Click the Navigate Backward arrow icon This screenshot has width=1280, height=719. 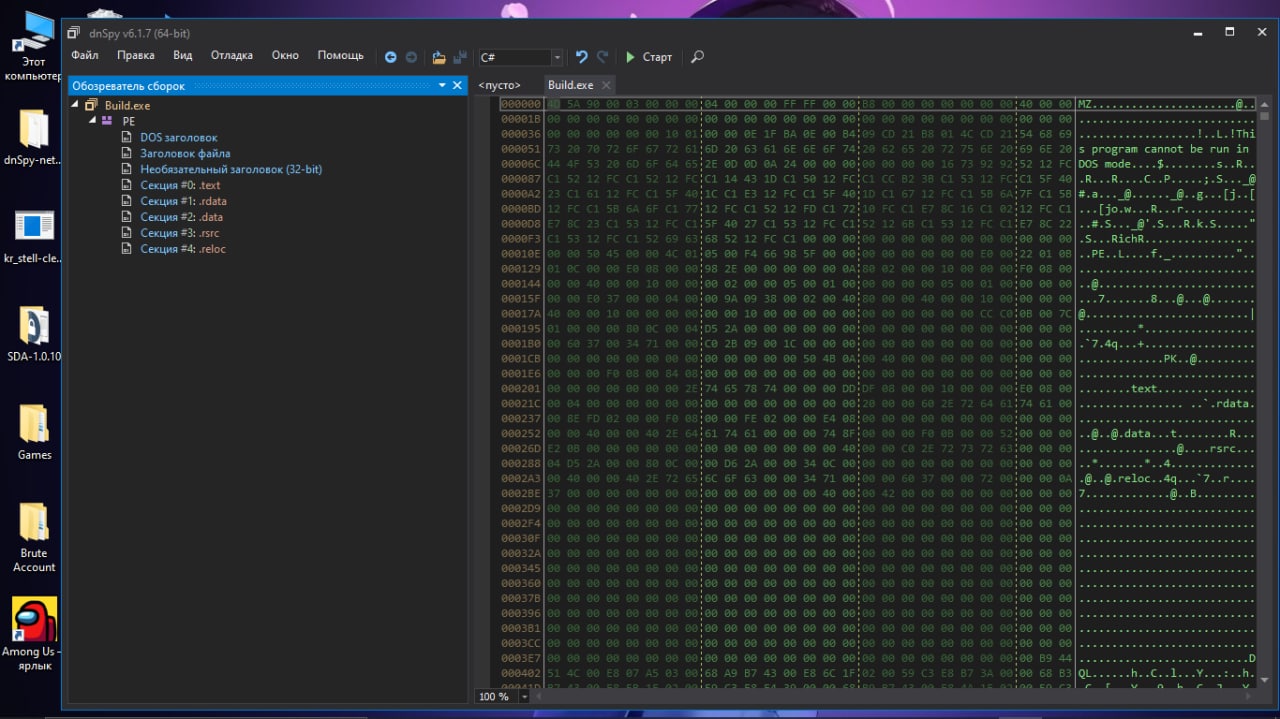(391, 57)
